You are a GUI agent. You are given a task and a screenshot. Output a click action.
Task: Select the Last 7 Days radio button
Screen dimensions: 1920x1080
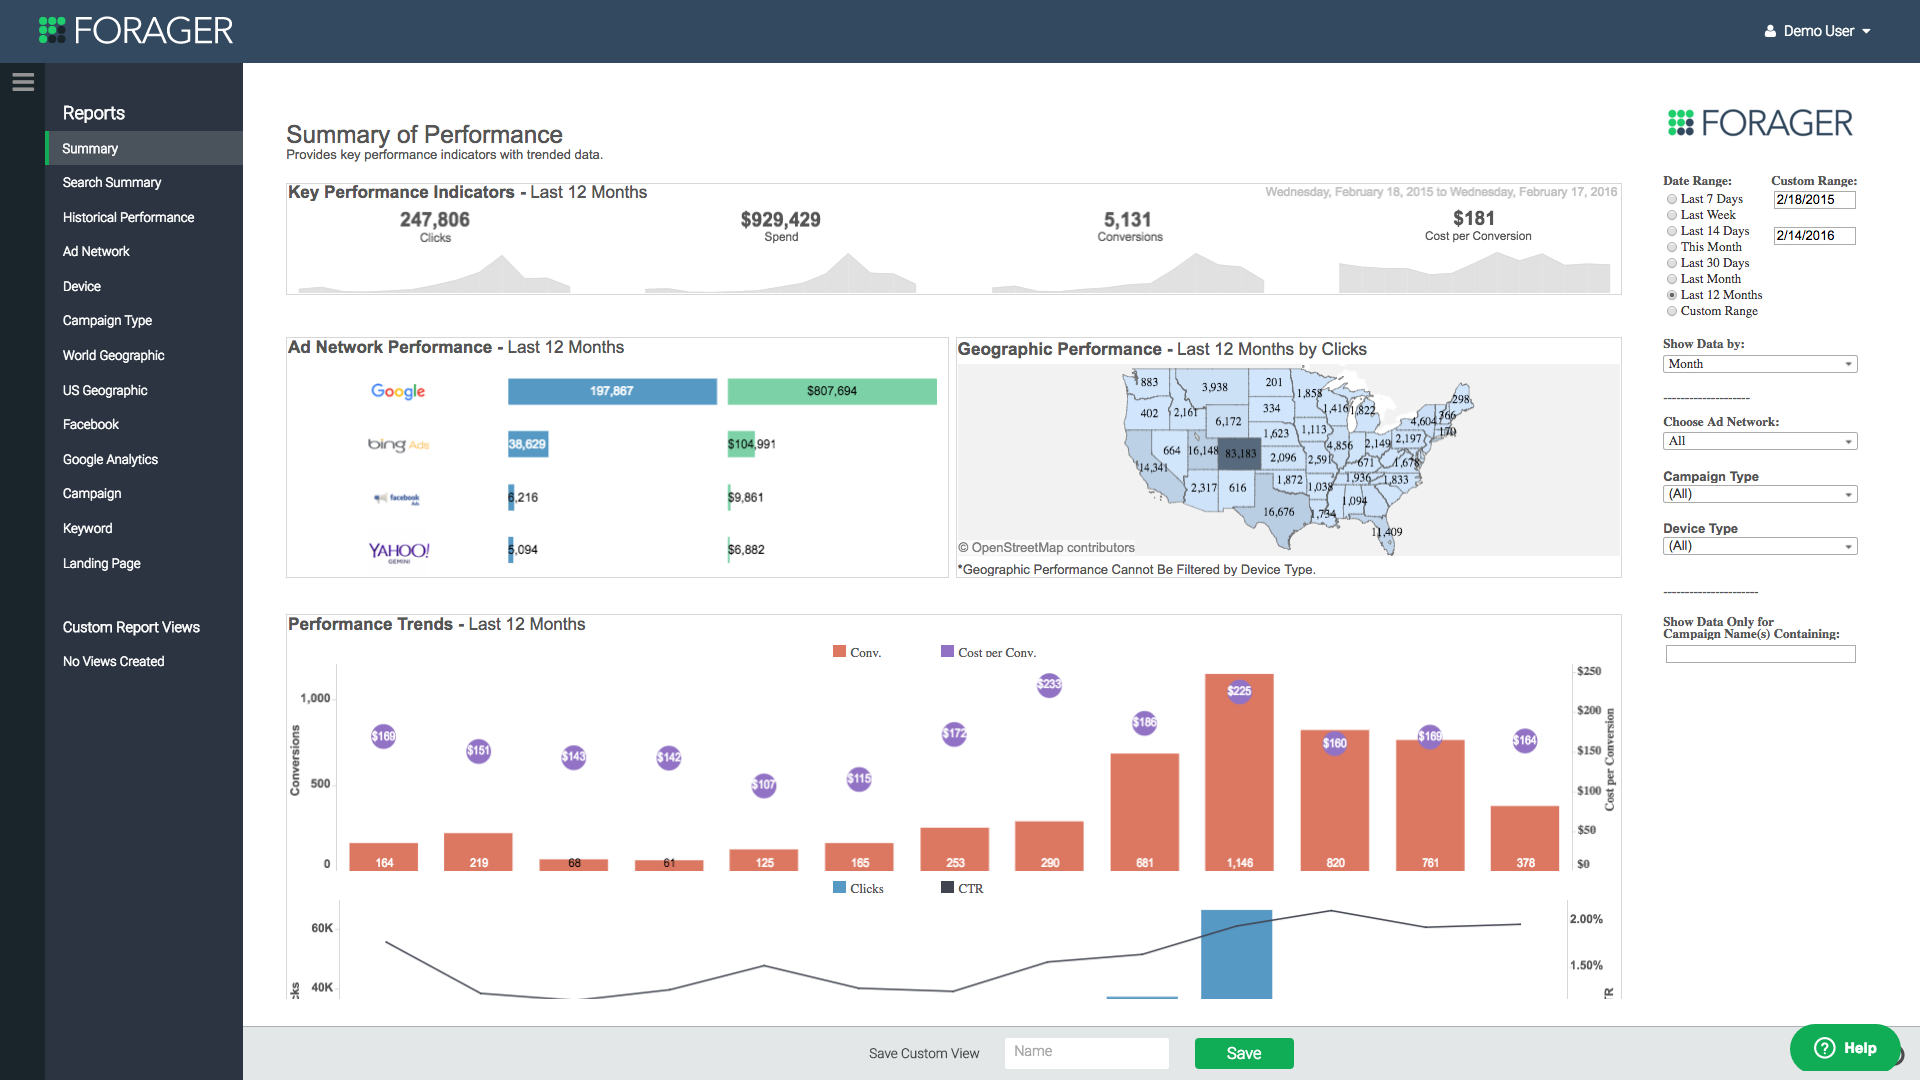point(1672,199)
